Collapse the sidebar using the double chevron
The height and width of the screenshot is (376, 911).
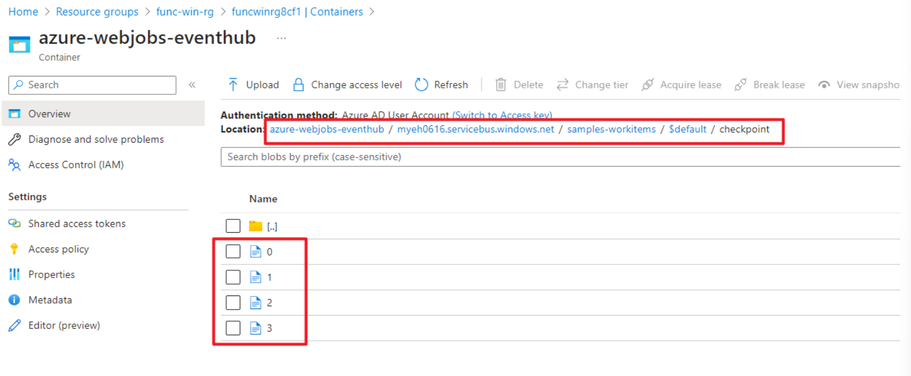[192, 85]
